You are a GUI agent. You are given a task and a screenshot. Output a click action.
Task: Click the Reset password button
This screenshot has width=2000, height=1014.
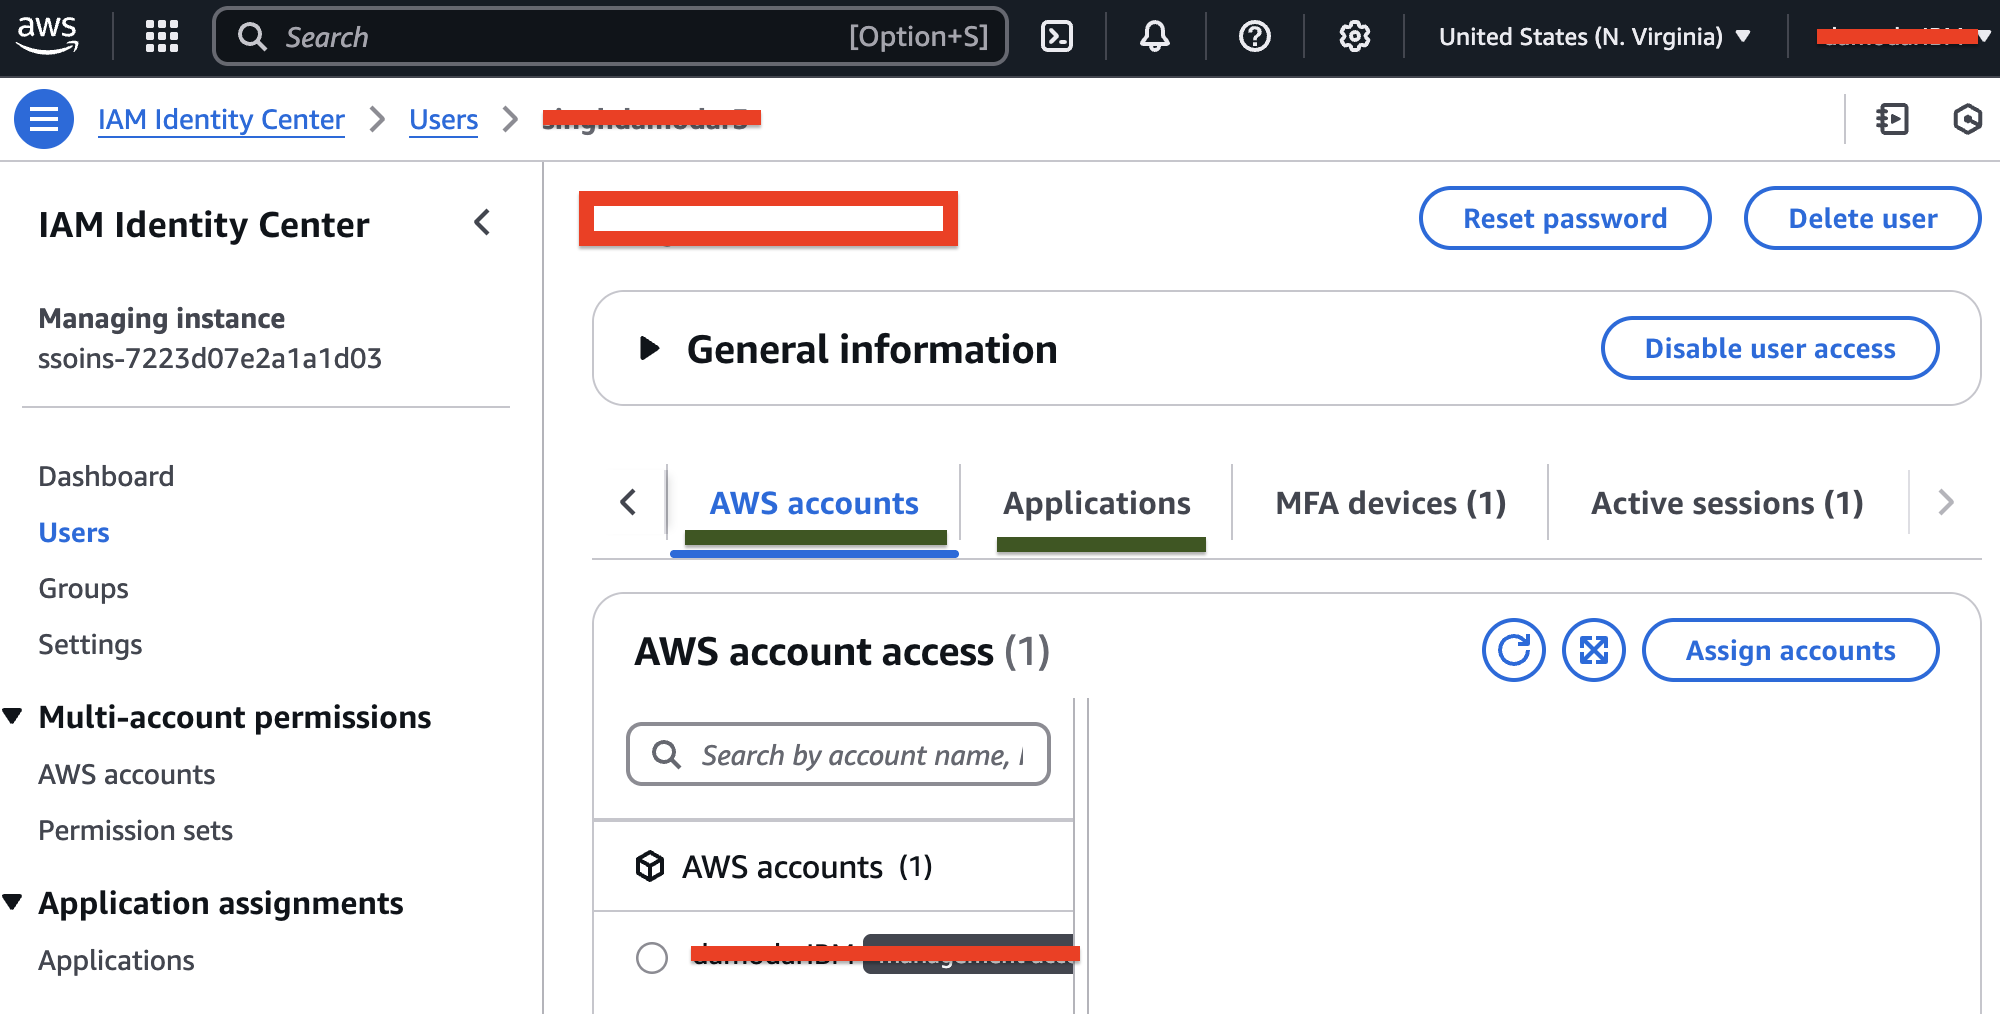pyautogui.click(x=1564, y=218)
